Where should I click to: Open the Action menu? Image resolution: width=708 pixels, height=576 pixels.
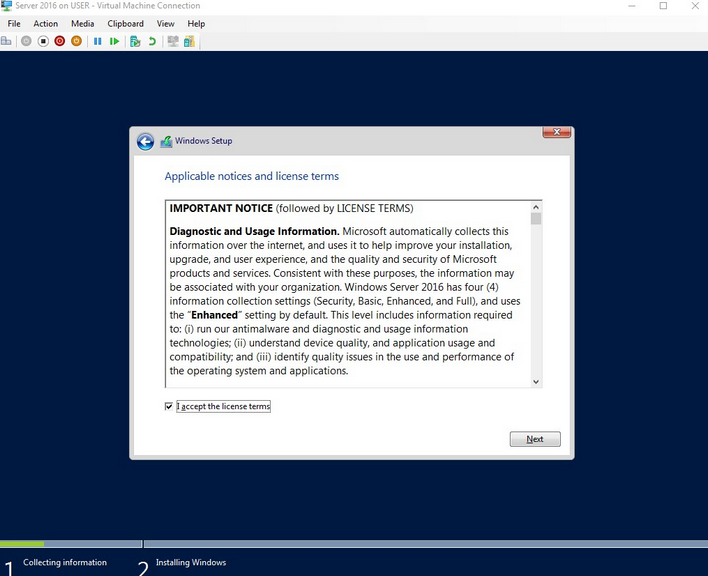pyautogui.click(x=46, y=24)
